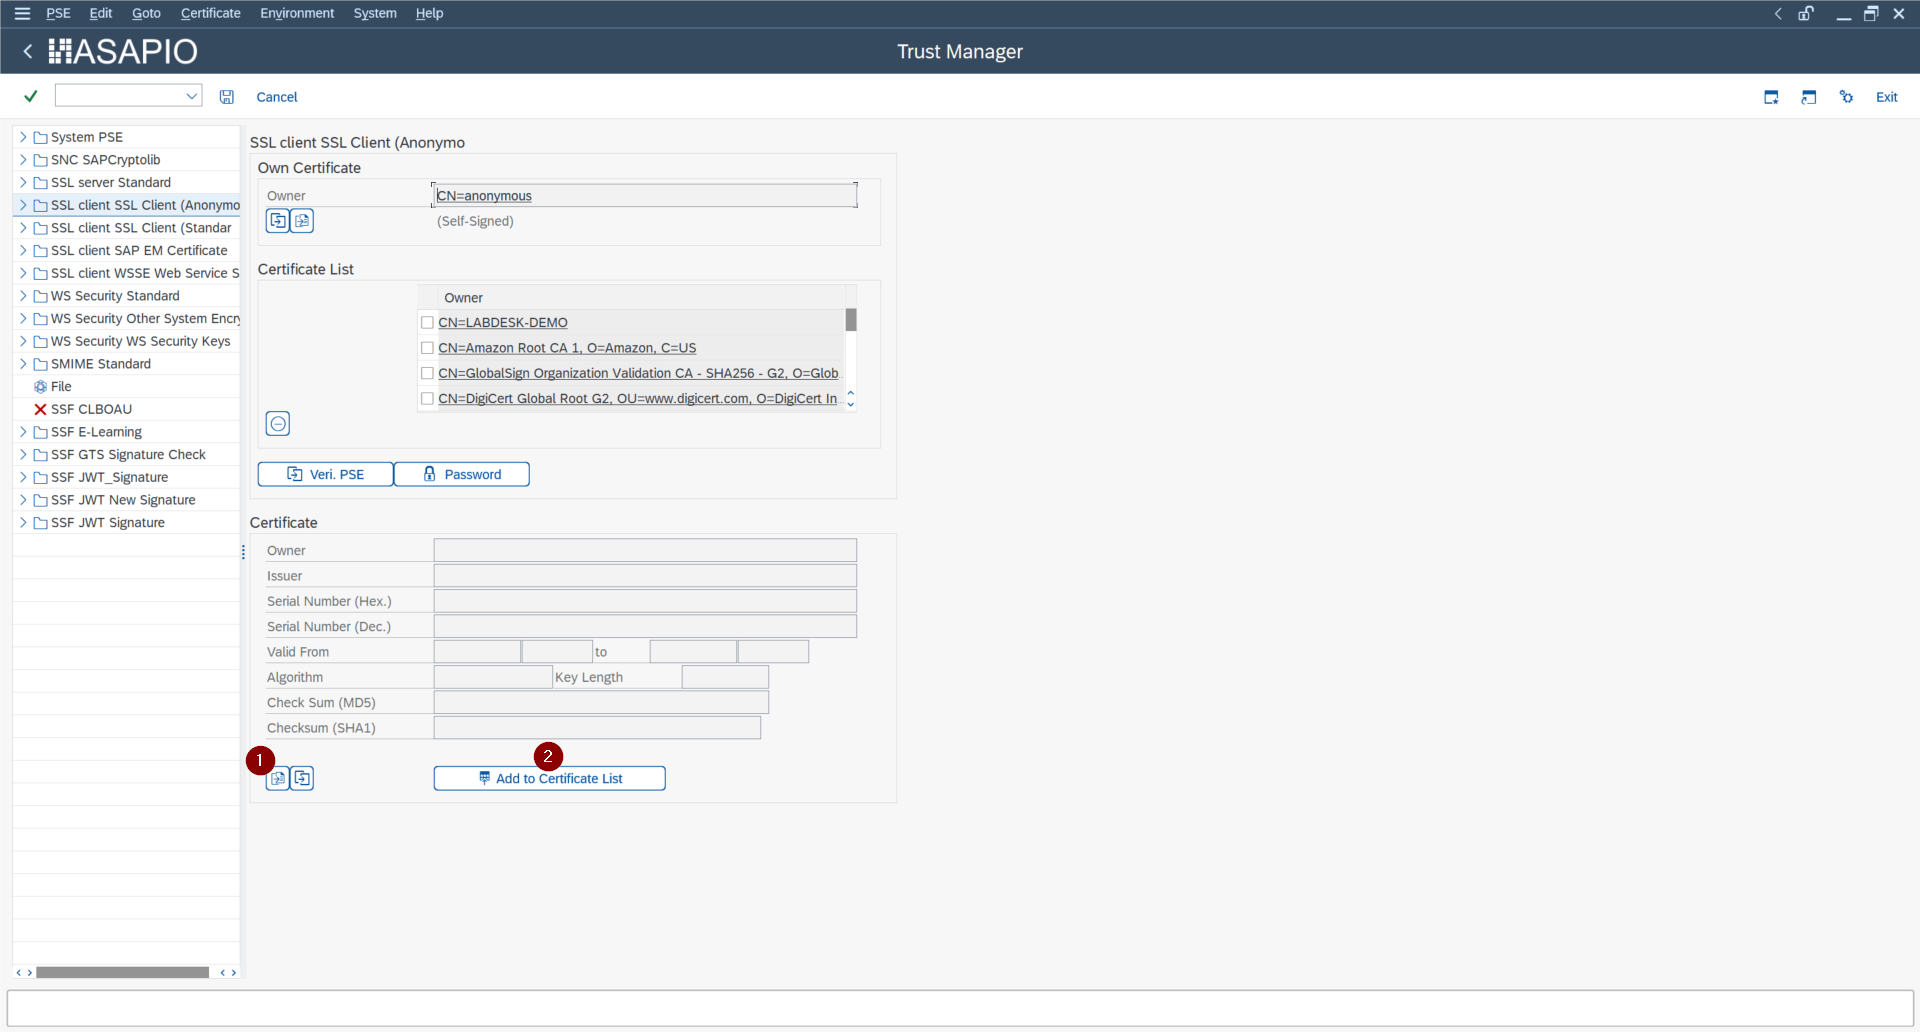Click the remove certificate minus icon

tap(278, 424)
